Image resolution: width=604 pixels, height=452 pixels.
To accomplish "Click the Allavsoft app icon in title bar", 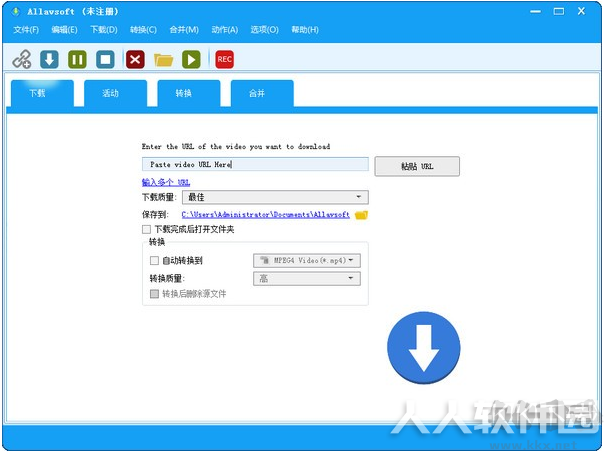I will (16, 12).
